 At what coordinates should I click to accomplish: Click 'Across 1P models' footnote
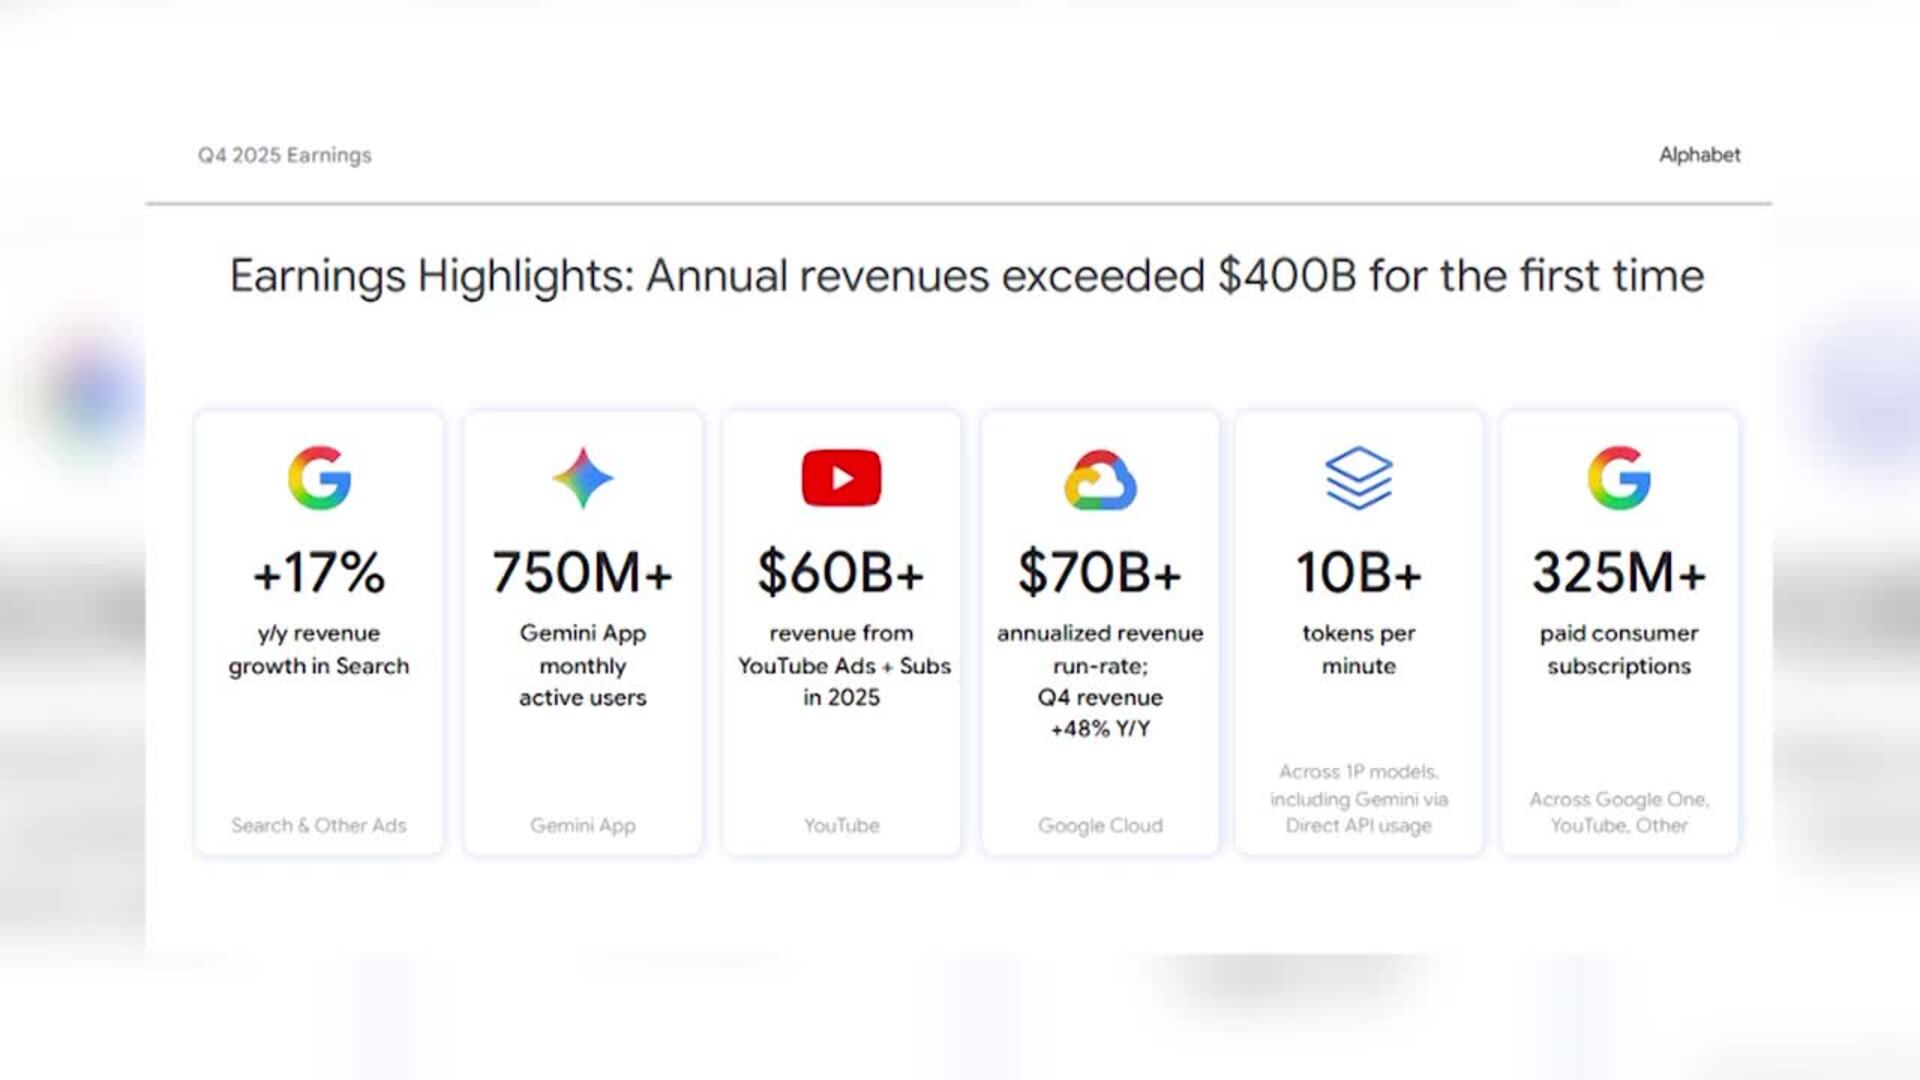[x=1358, y=799]
